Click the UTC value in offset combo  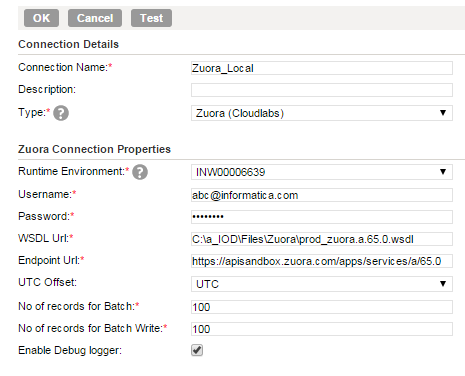[x=207, y=284]
